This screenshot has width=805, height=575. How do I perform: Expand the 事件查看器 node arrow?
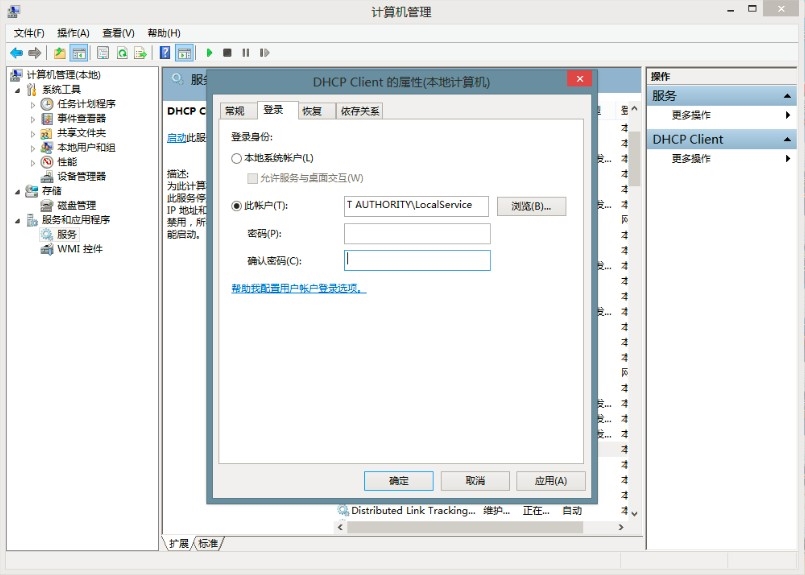click(33, 119)
